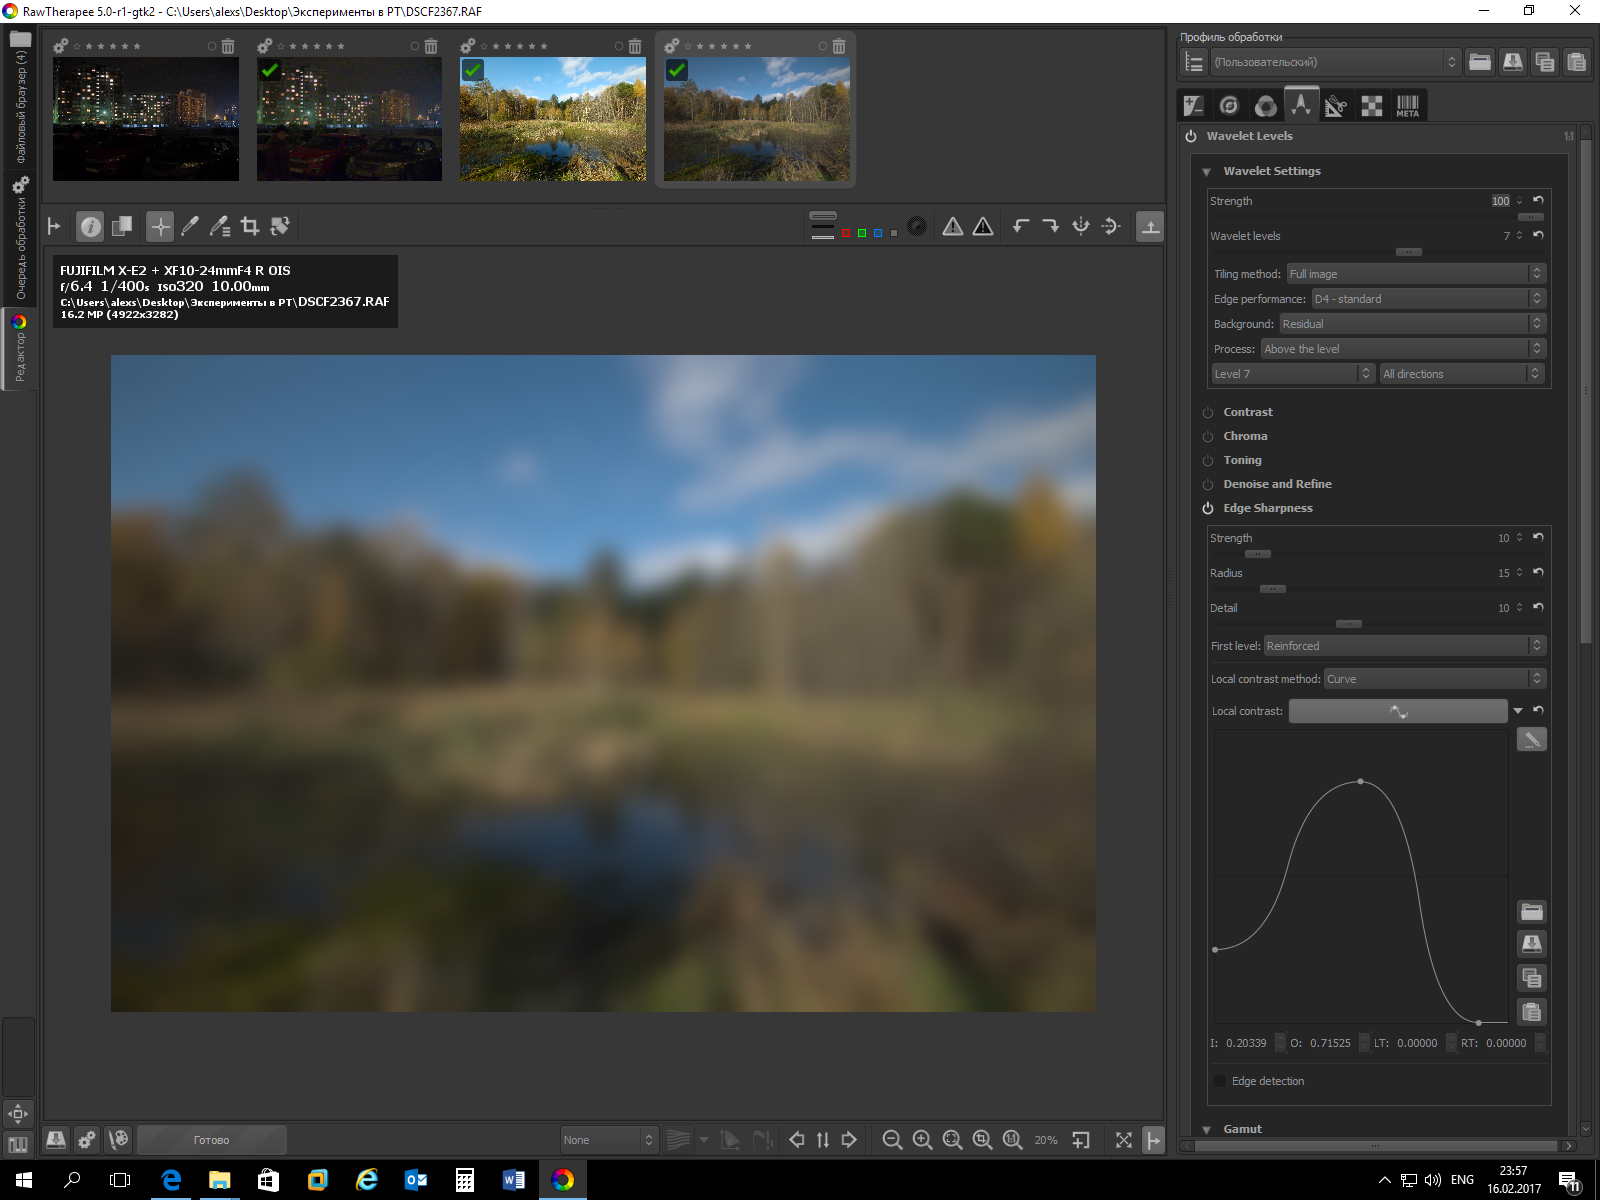Zoom out of the preview
Viewport: 1600px width, 1200px height.
pos(893,1140)
